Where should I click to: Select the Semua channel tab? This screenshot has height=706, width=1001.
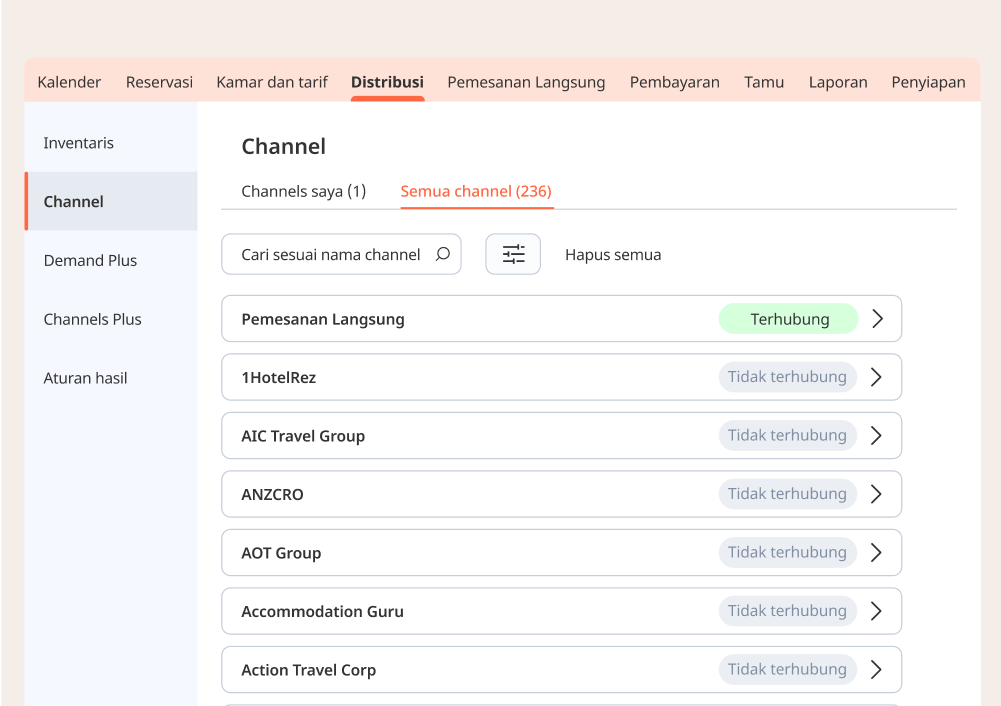[476, 191]
